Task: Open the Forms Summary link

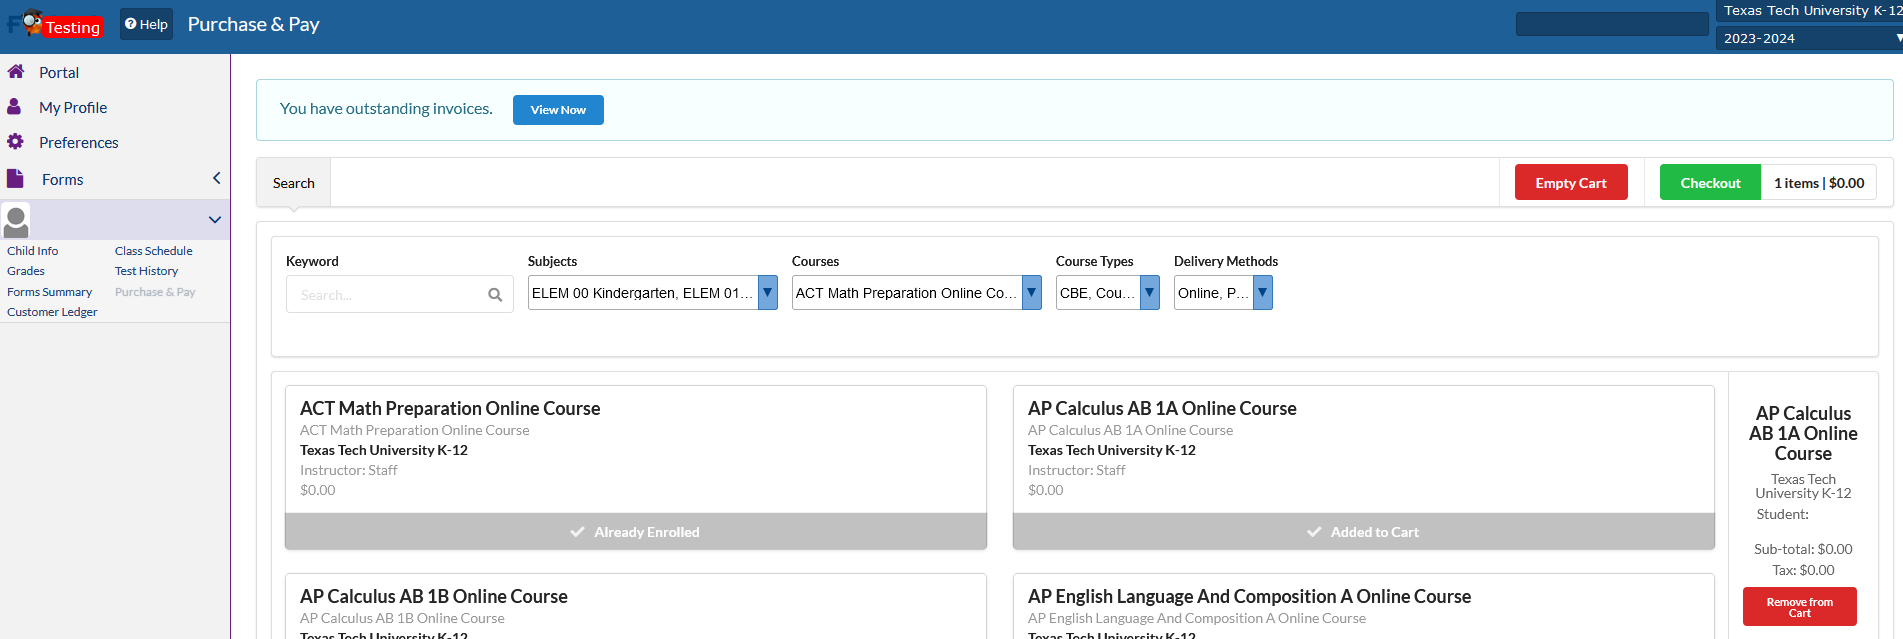Action: coord(50,292)
